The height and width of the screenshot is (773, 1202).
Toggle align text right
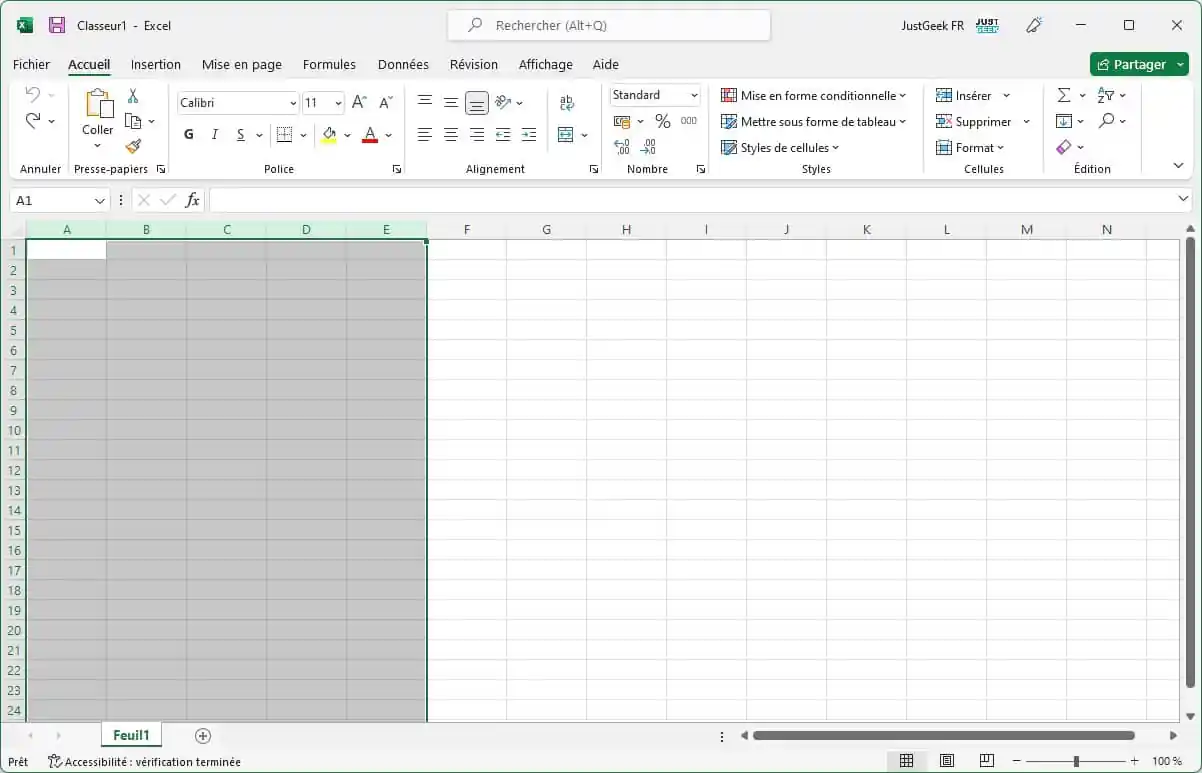click(477, 134)
